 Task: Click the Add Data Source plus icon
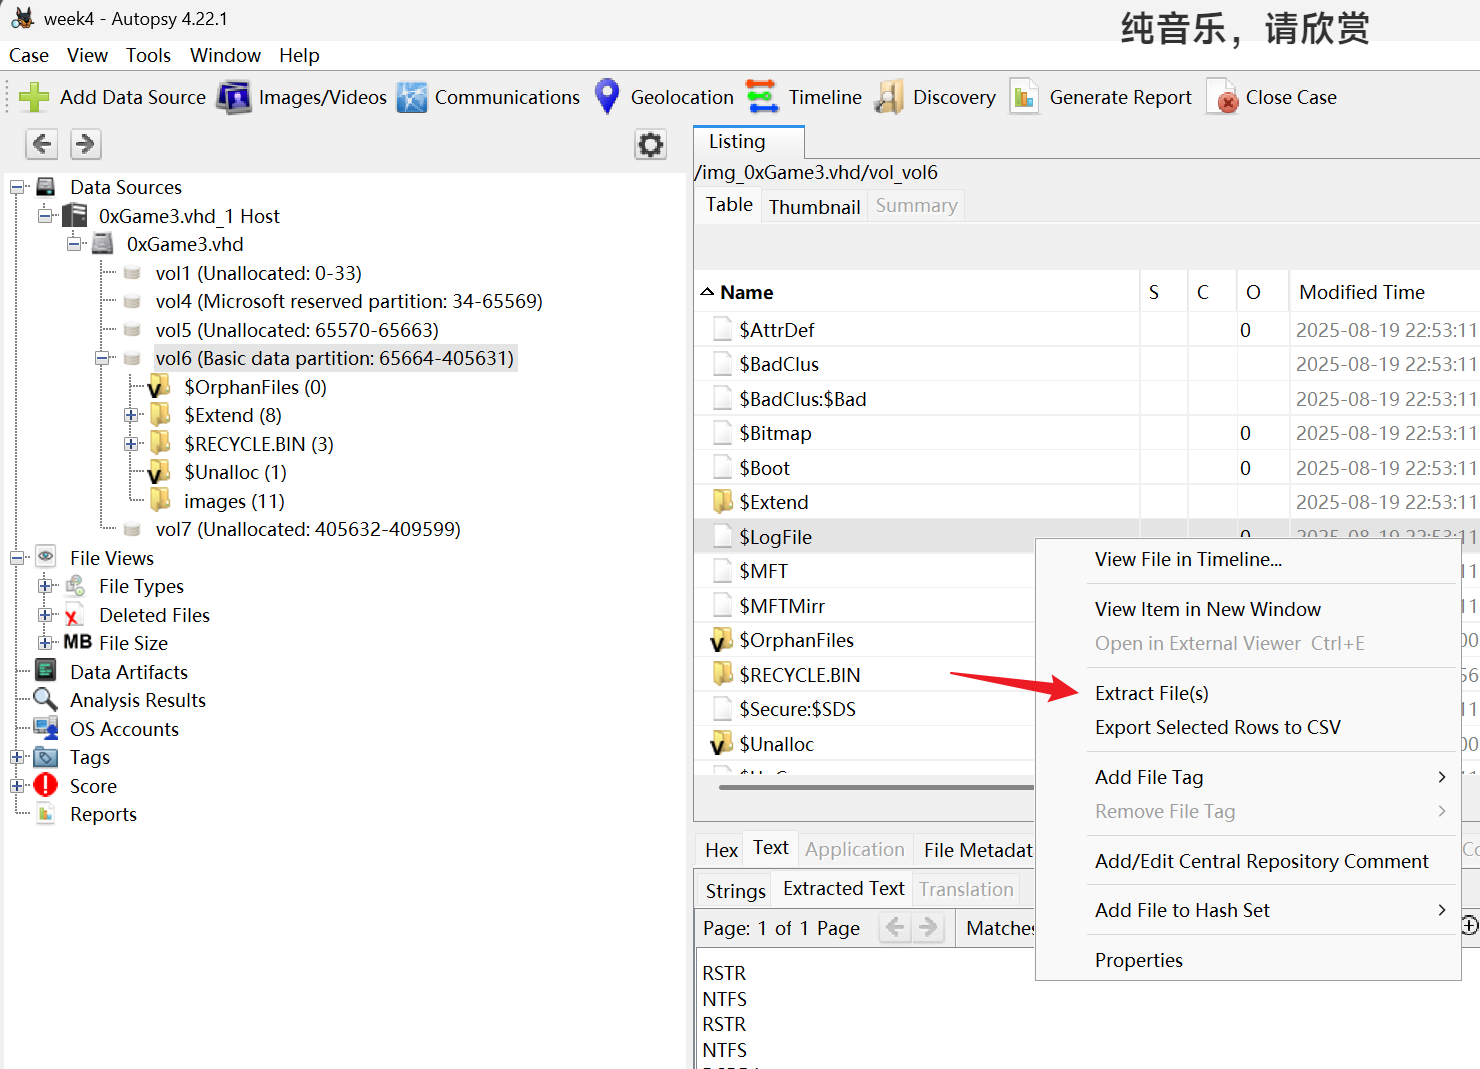[x=34, y=97]
